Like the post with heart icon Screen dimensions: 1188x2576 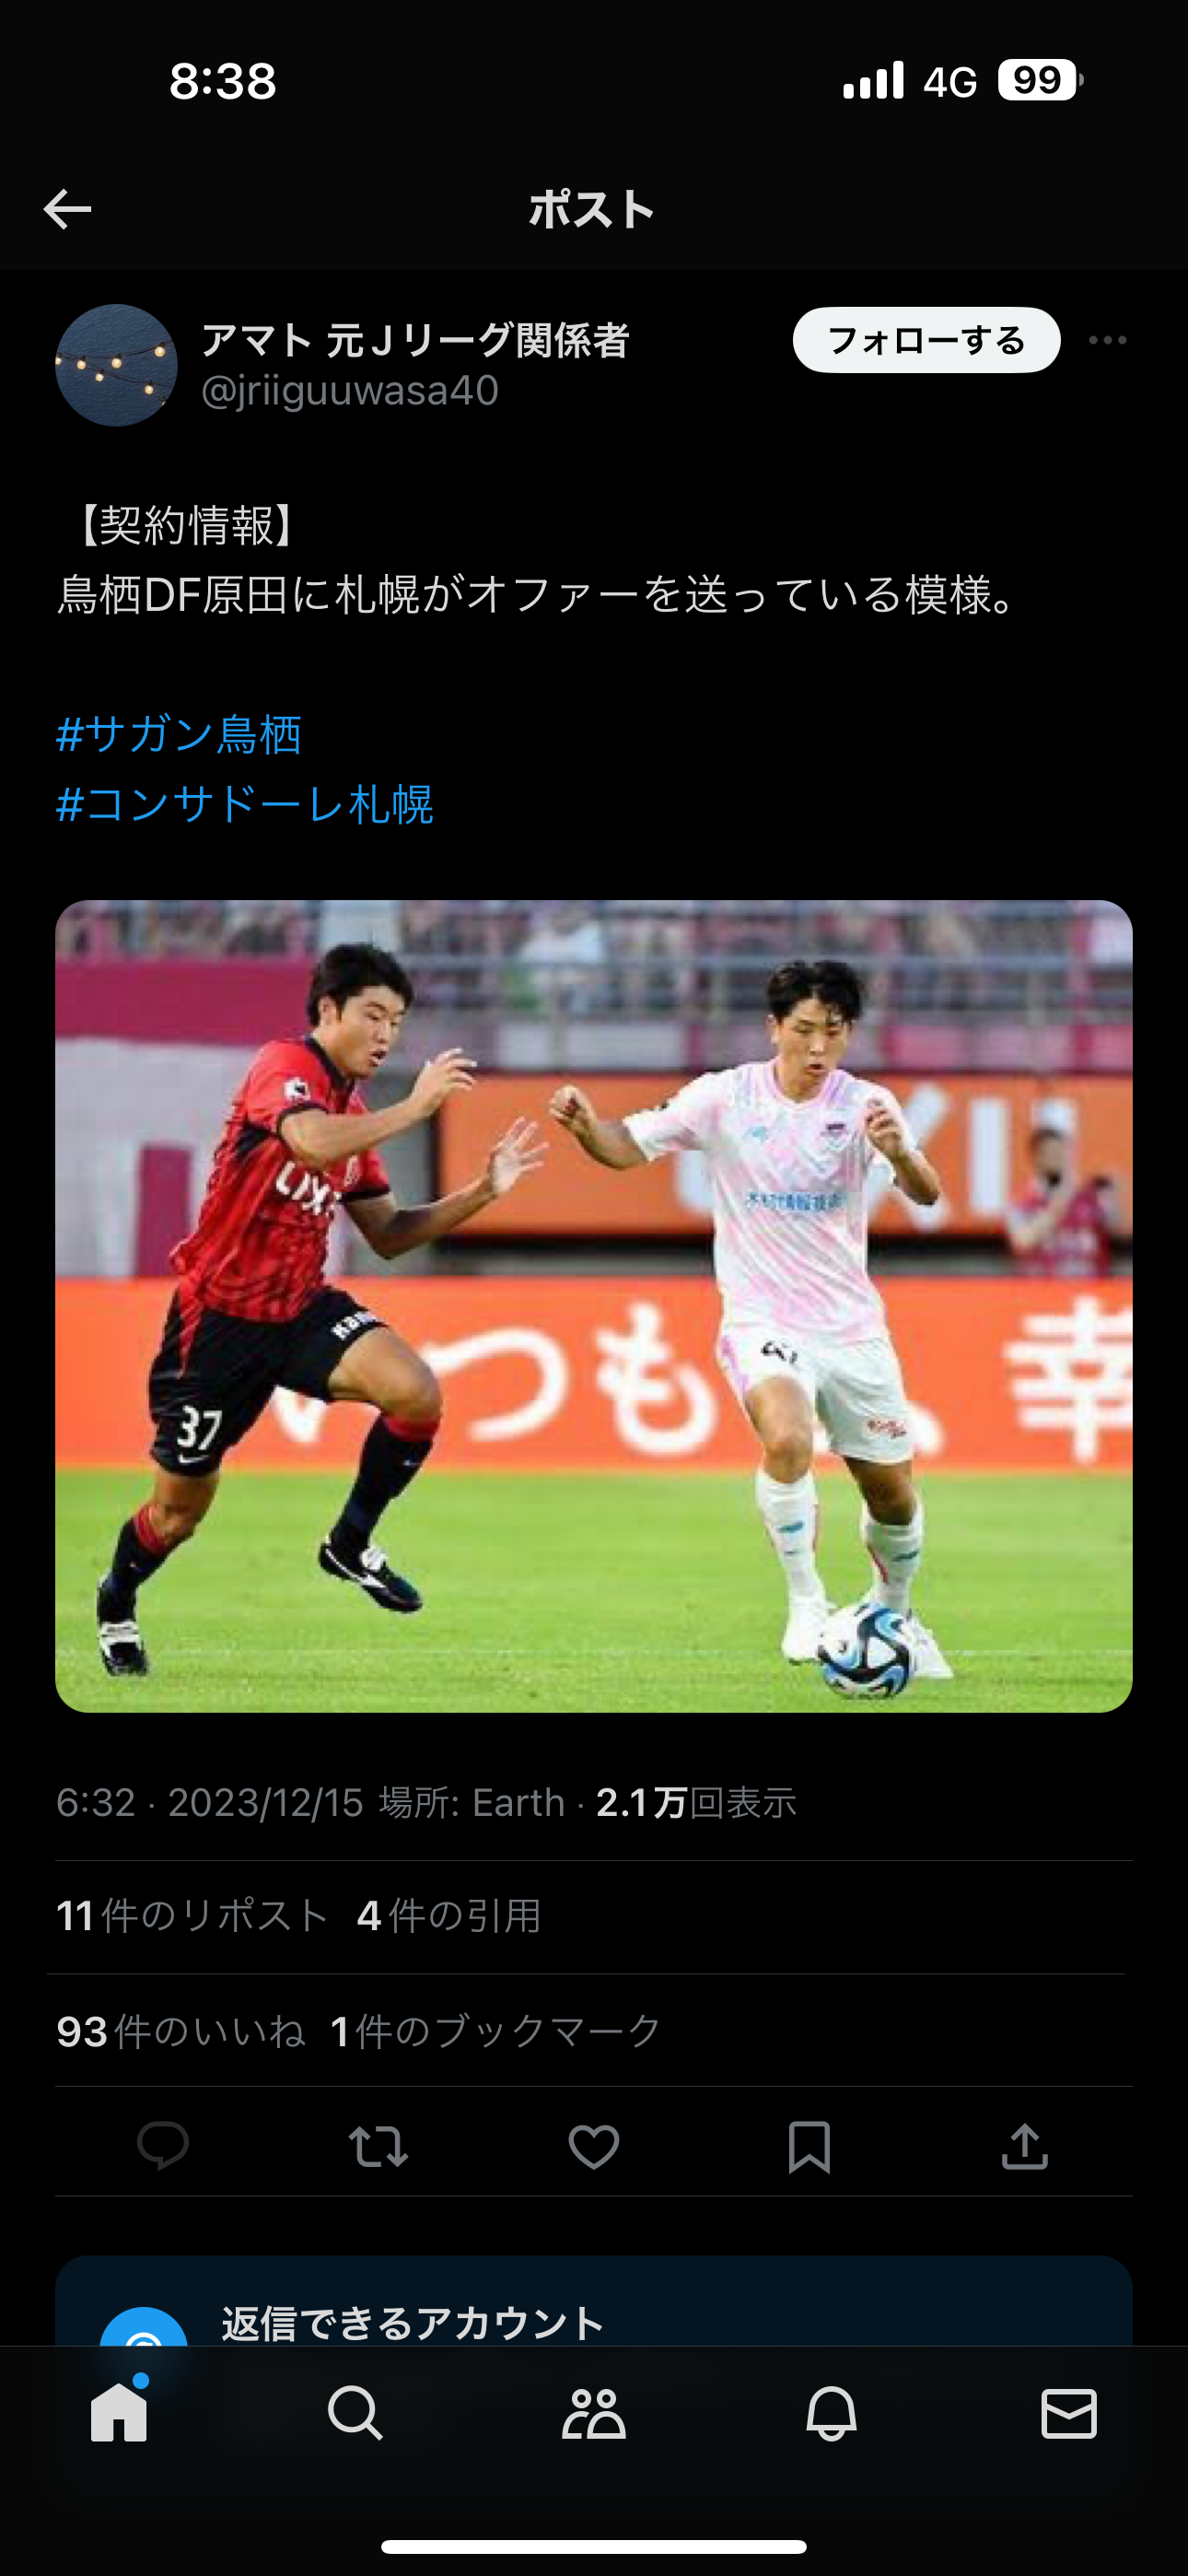tap(594, 2146)
